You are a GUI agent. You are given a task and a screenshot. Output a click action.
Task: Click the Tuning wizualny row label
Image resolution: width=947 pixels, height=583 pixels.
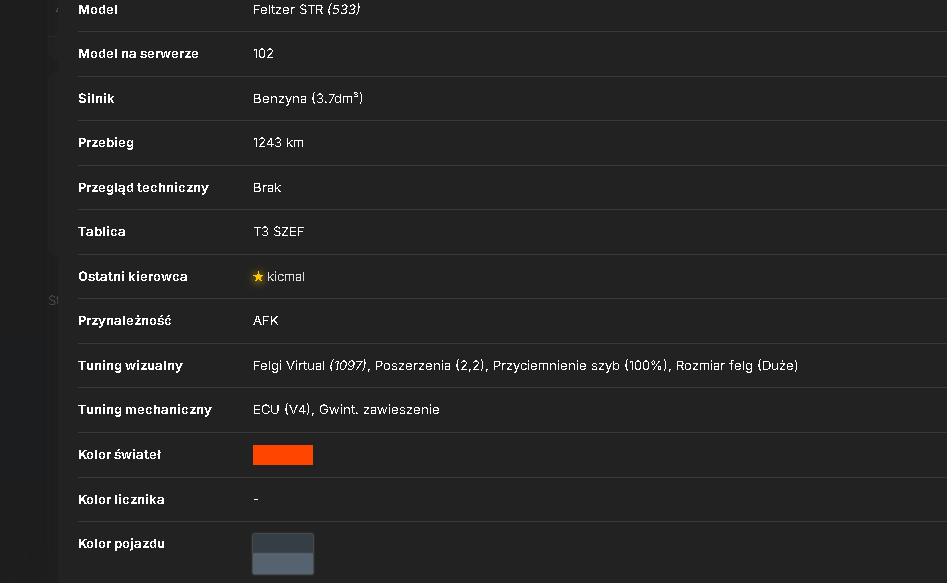[x=130, y=366]
